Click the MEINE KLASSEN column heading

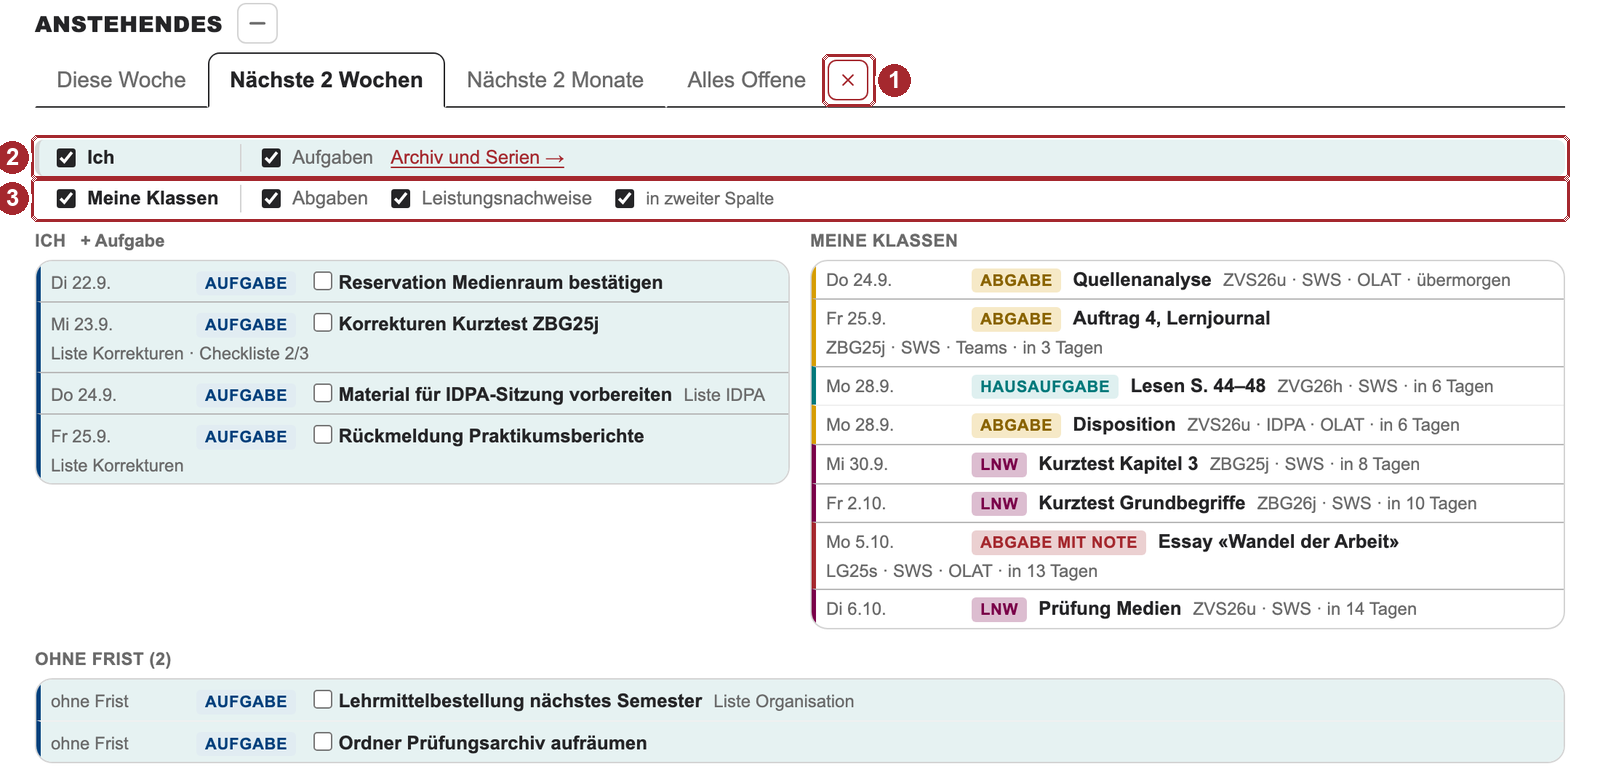(x=884, y=241)
